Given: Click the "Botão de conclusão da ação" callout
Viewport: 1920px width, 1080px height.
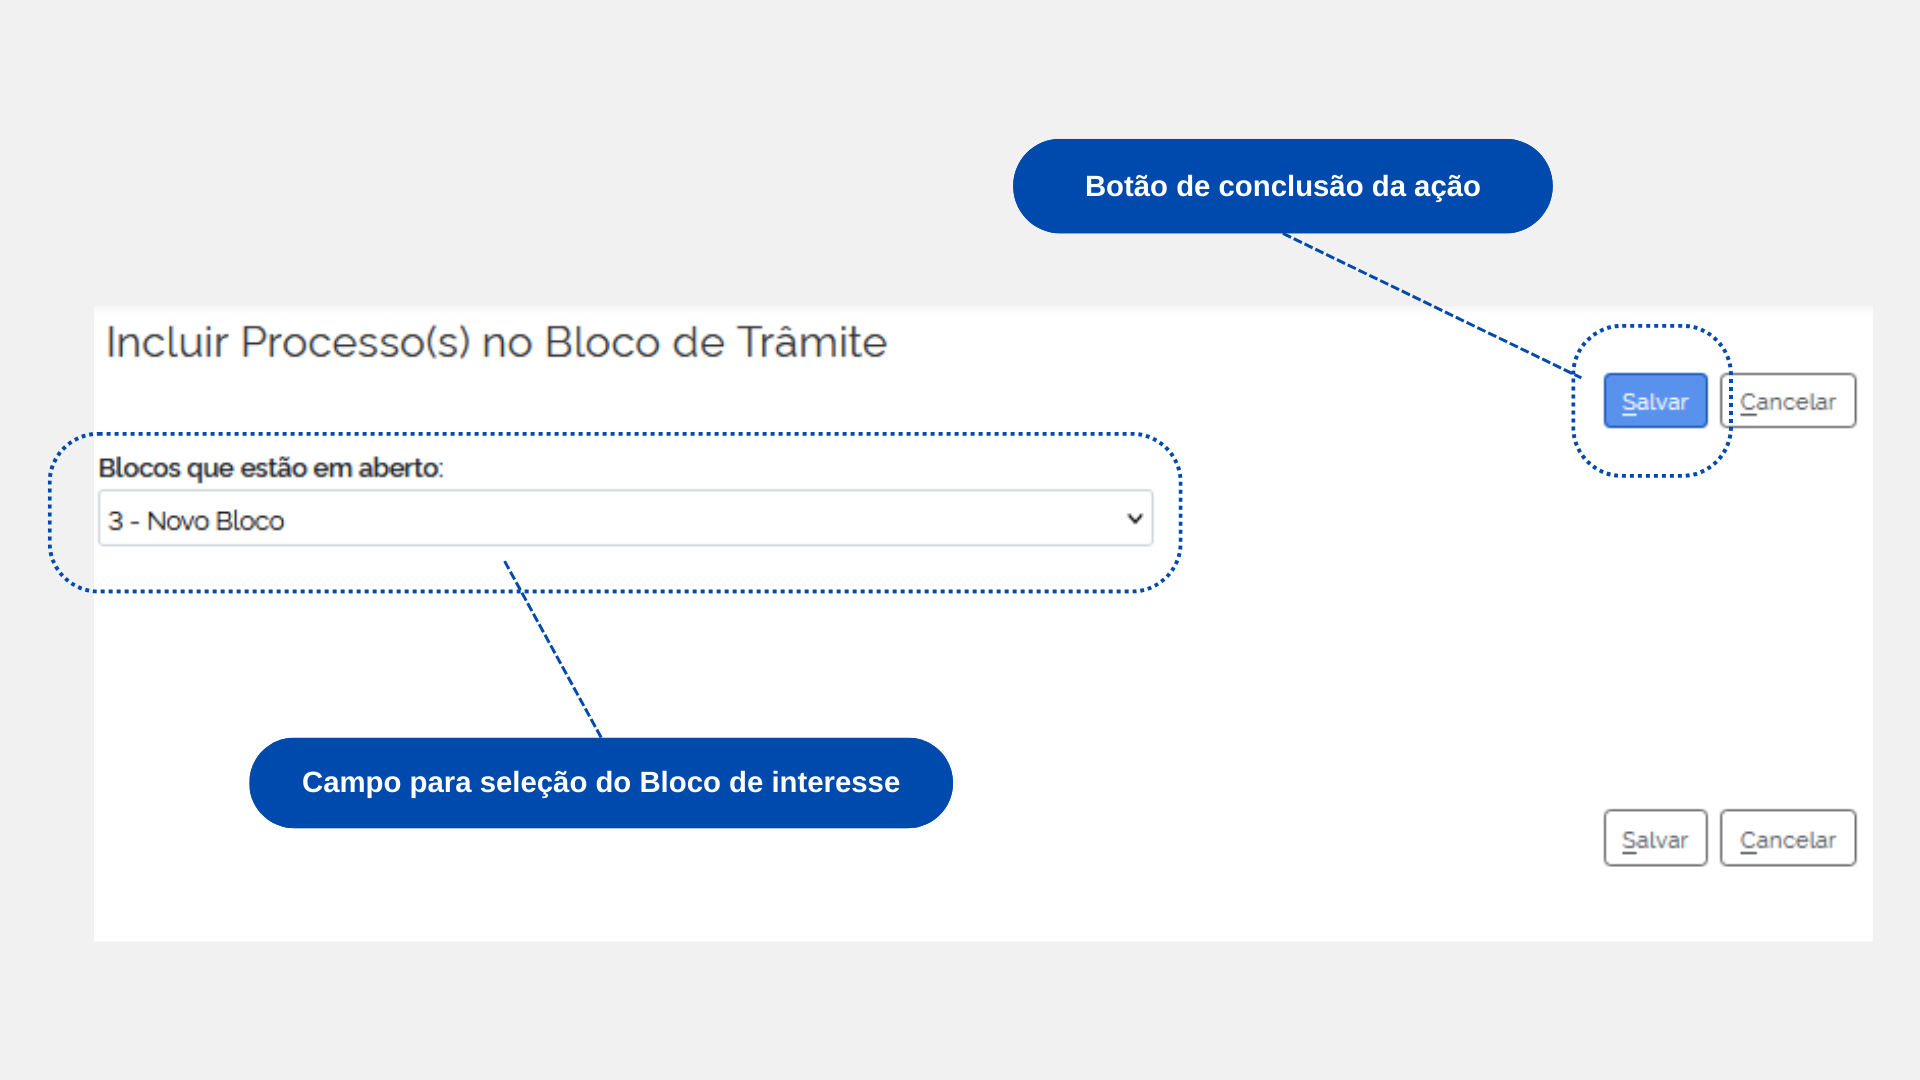Looking at the screenshot, I should [1282, 186].
